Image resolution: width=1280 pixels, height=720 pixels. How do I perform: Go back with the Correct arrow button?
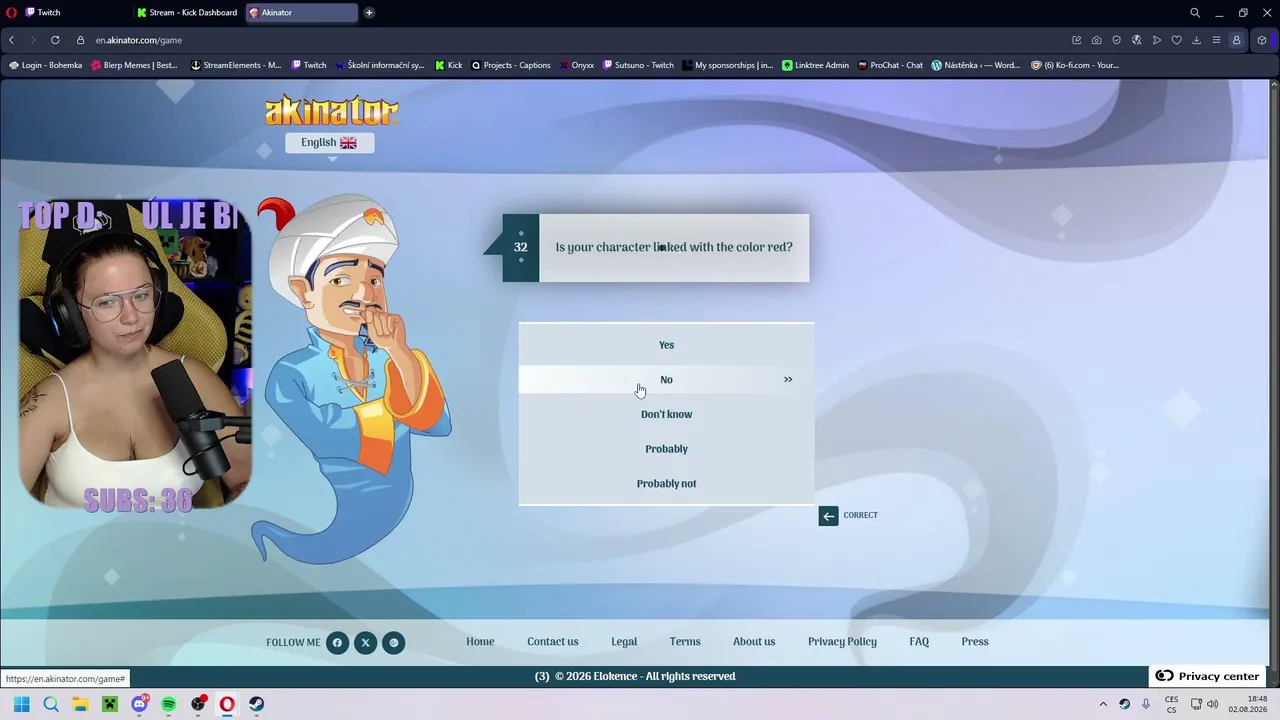pyautogui.click(x=828, y=516)
